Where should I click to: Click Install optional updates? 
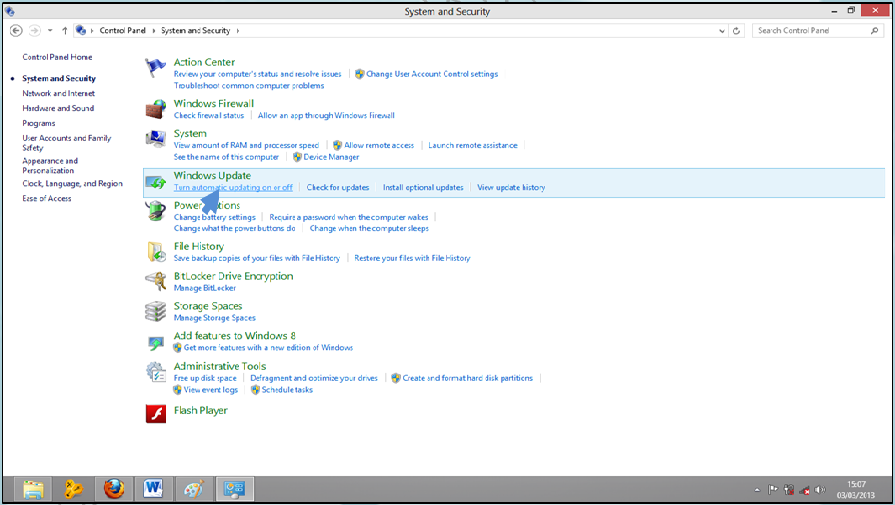click(423, 187)
